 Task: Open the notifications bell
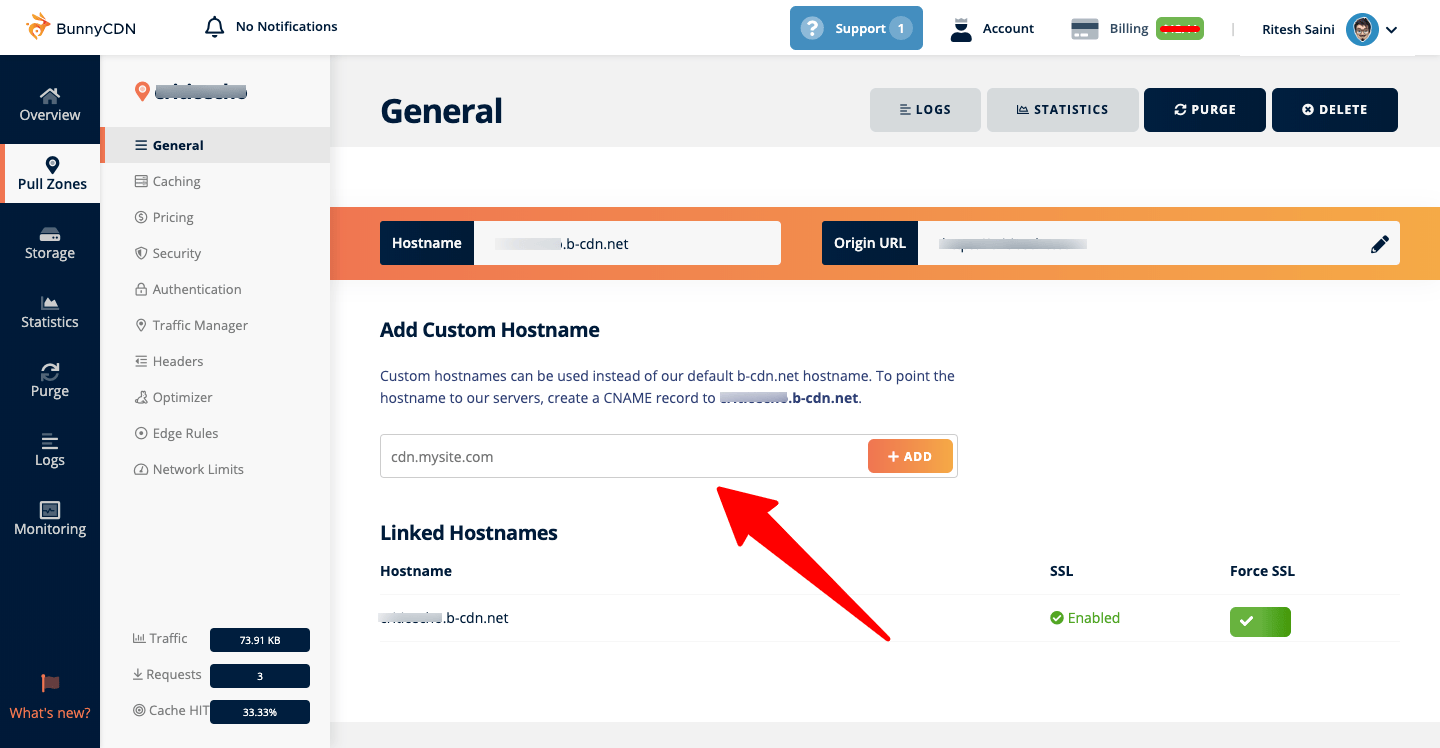click(214, 27)
